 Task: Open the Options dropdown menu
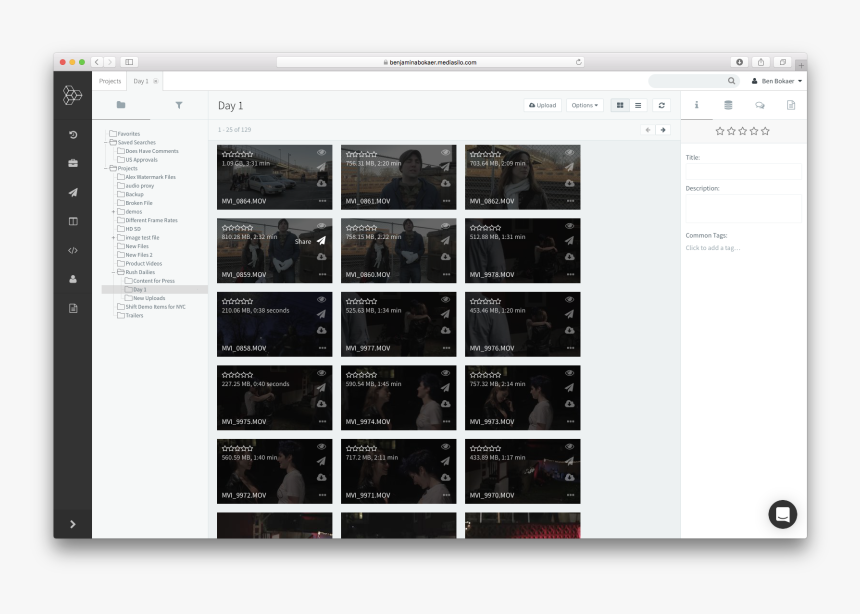click(585, 105)
